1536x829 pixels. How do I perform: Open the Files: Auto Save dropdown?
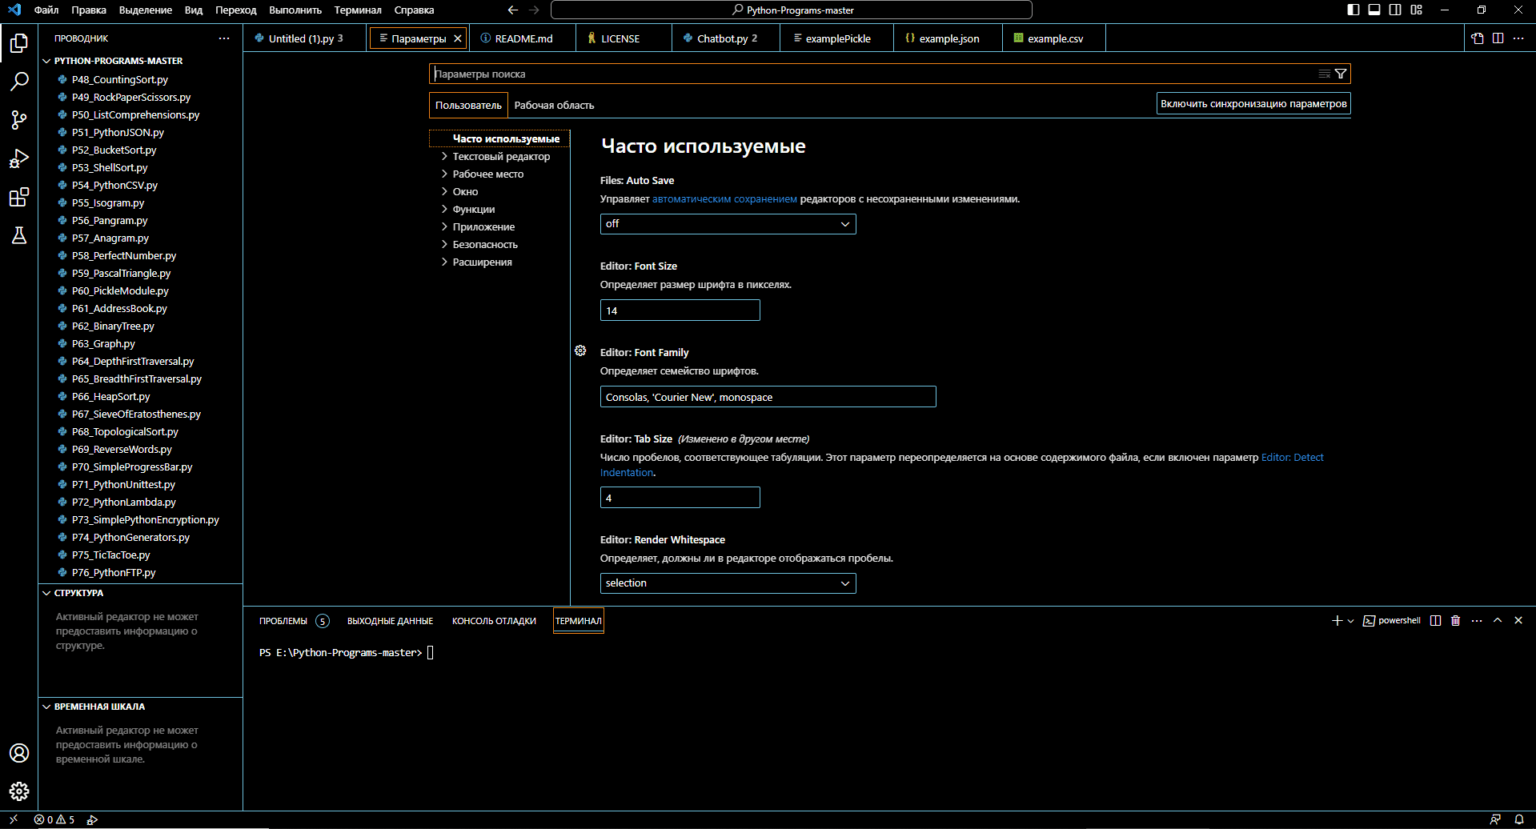[x=727, y=224]
